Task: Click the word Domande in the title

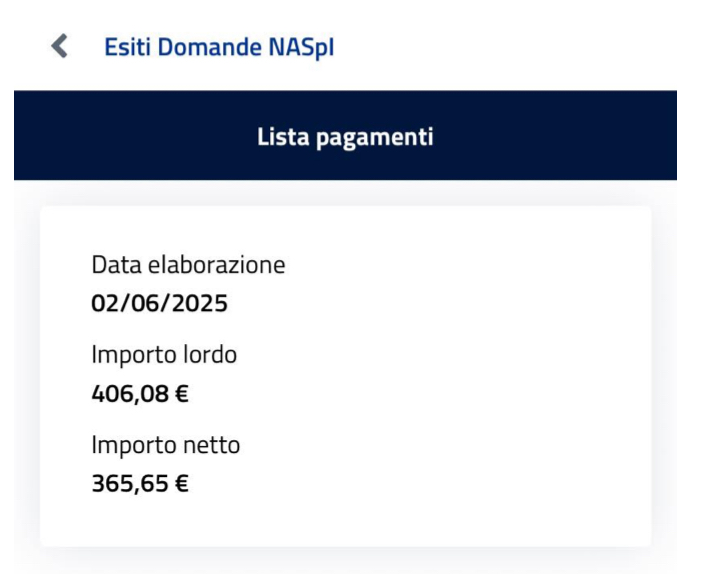Action: point(207,47)
